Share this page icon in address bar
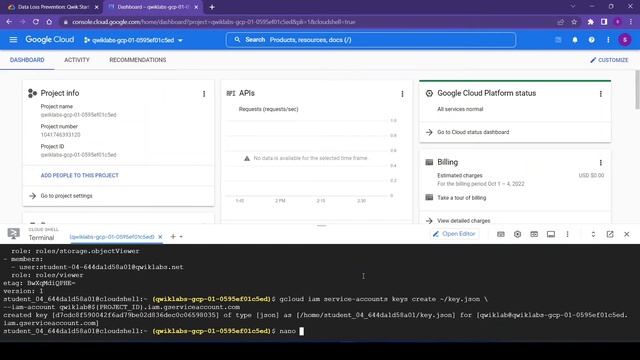 click(560, 22)
